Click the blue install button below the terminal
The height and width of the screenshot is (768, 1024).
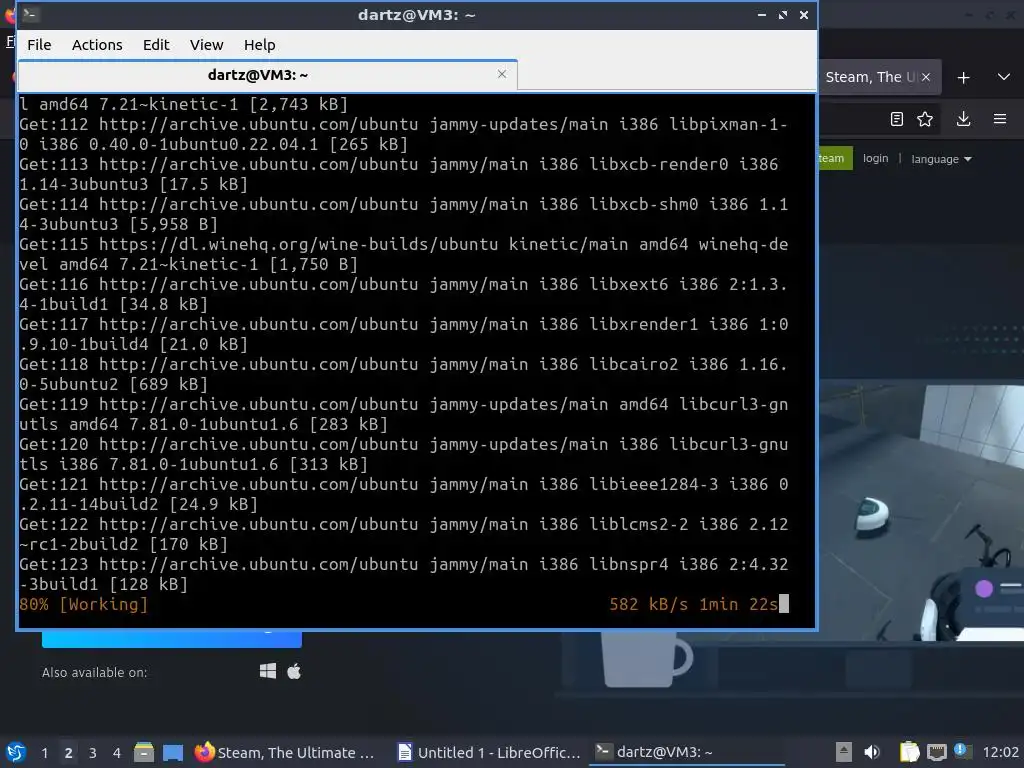point(172,639)
